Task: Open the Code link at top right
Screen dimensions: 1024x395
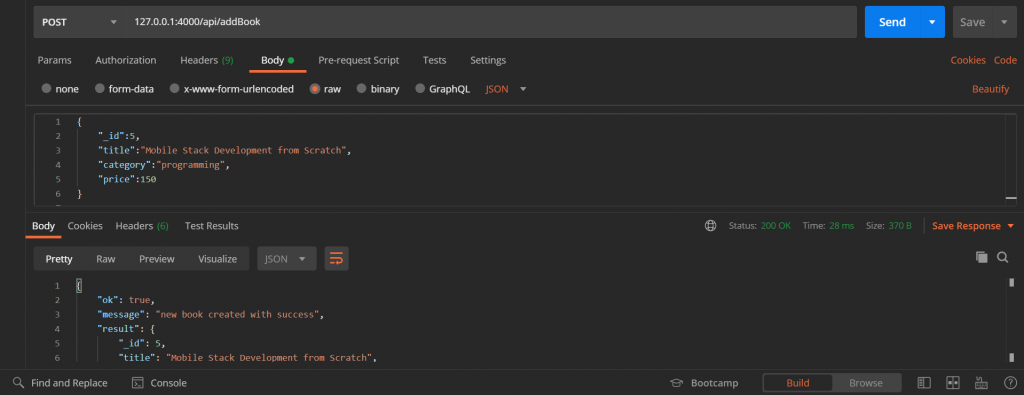Action: pyautogui.click(x=1005, y=60)
